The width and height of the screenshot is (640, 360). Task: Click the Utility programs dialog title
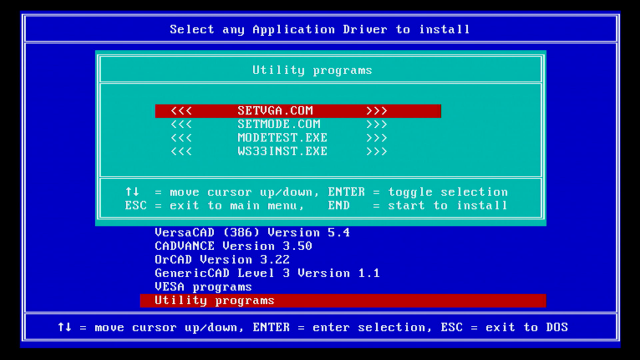click(312, 70)
